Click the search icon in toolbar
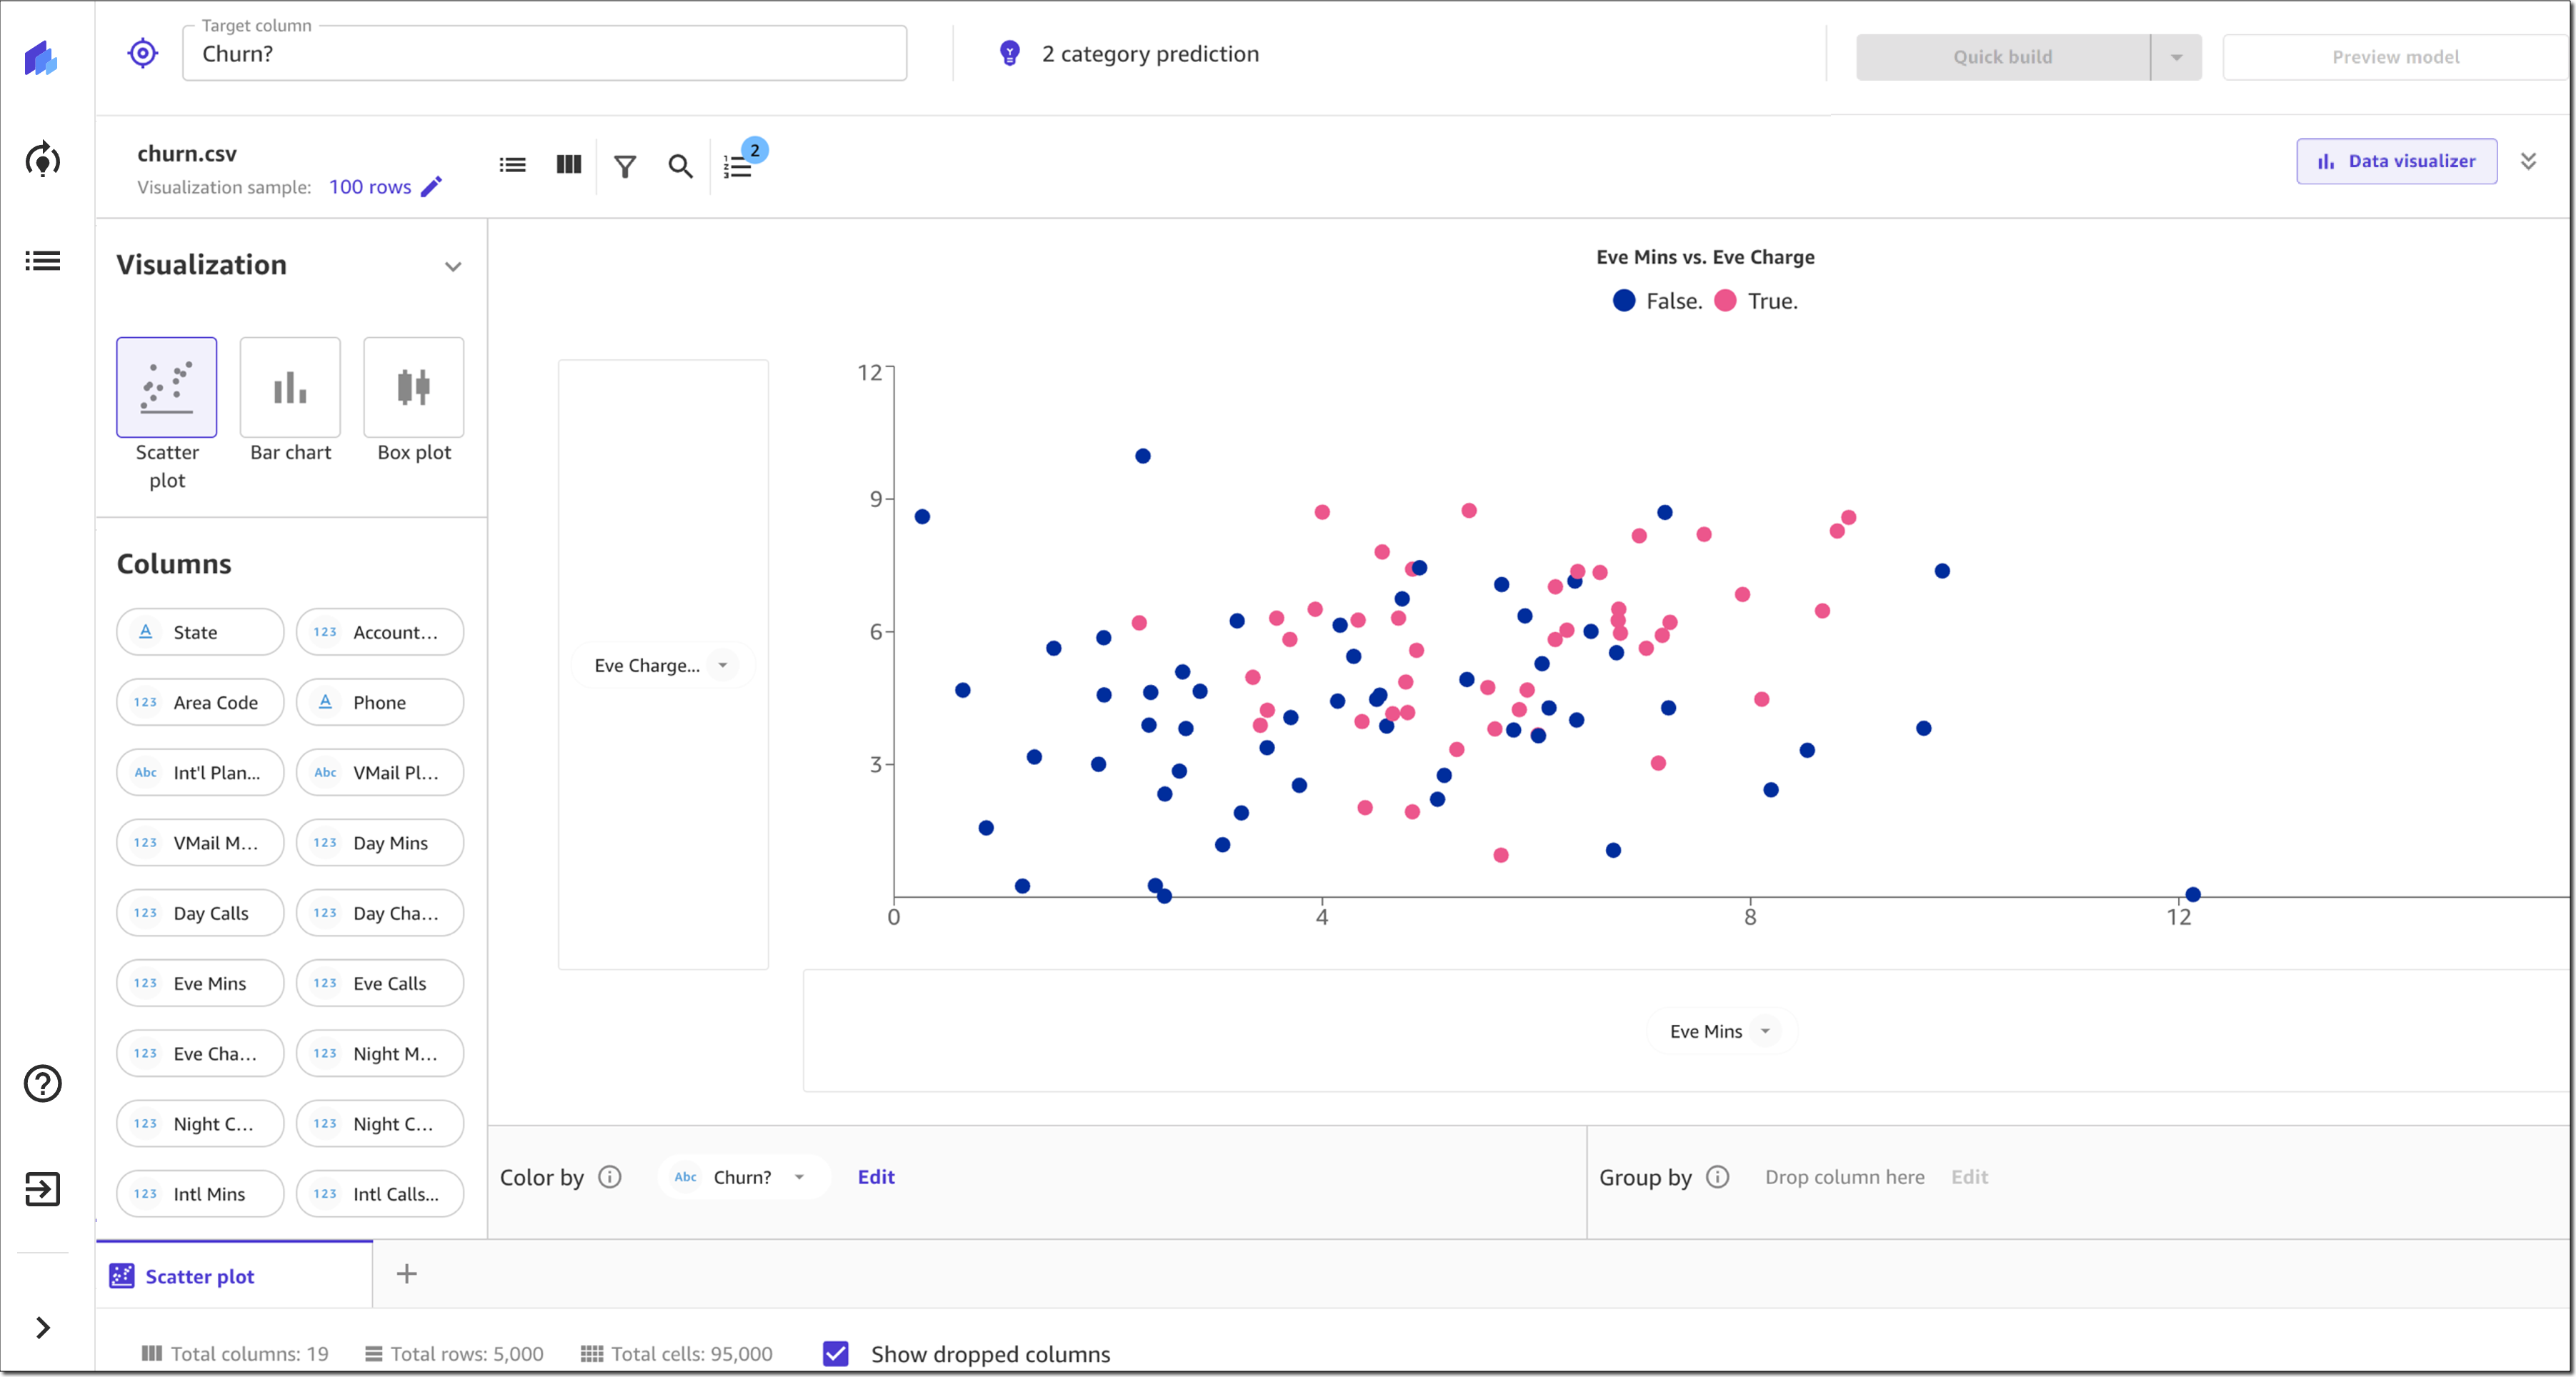Viewport: 2576px width, 1377px height. click(x=680, y=165)
